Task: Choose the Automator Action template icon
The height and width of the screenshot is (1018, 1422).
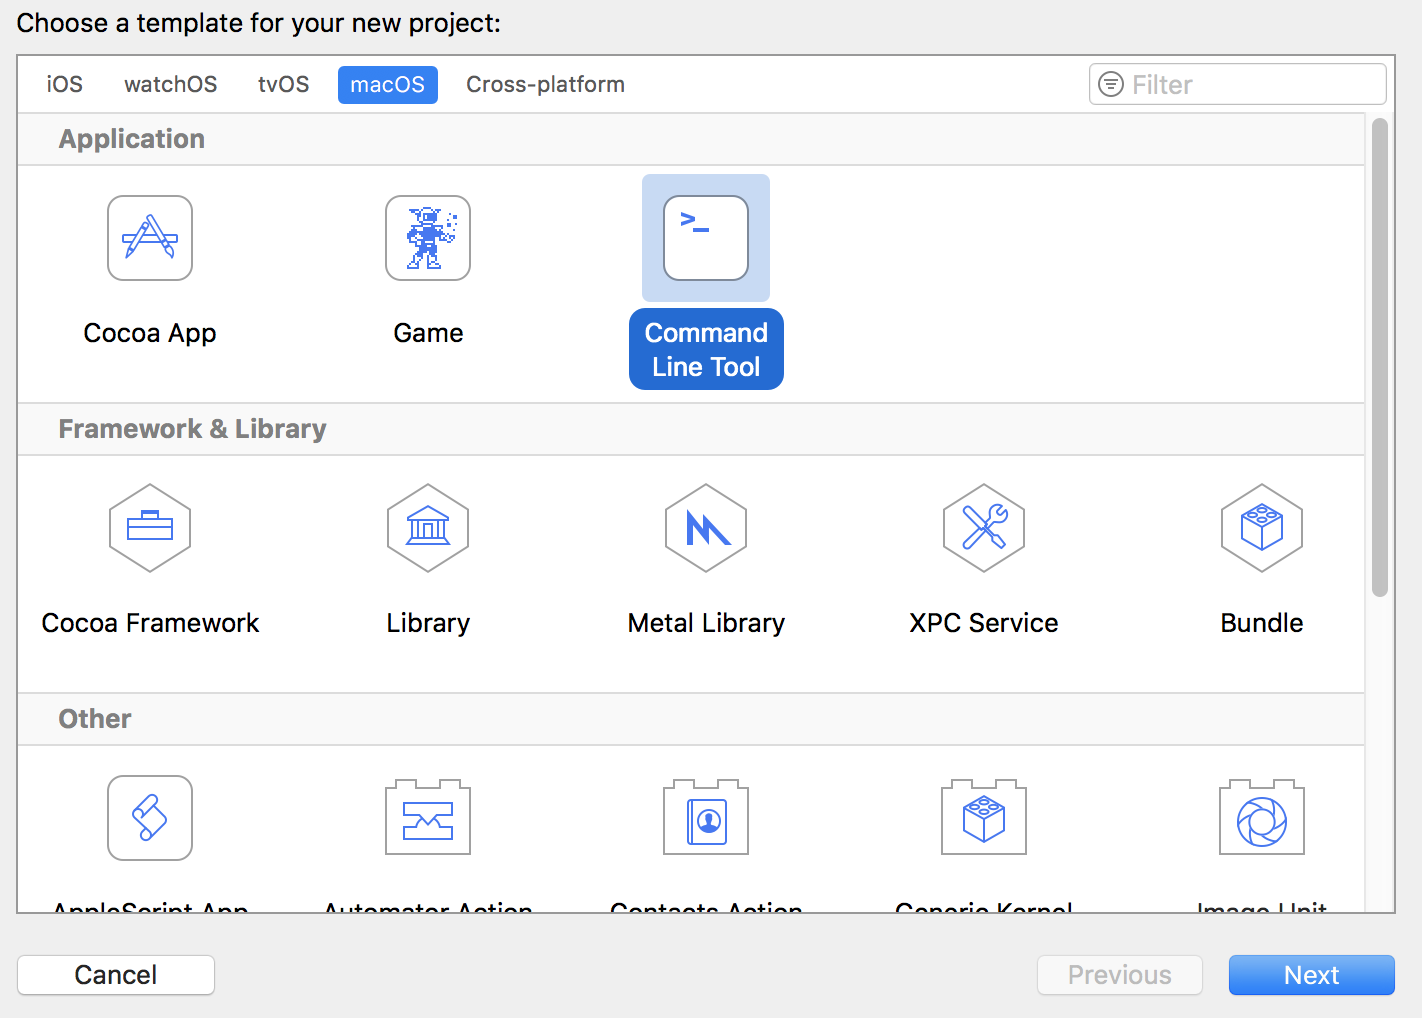Action: (x=428, y=817)
